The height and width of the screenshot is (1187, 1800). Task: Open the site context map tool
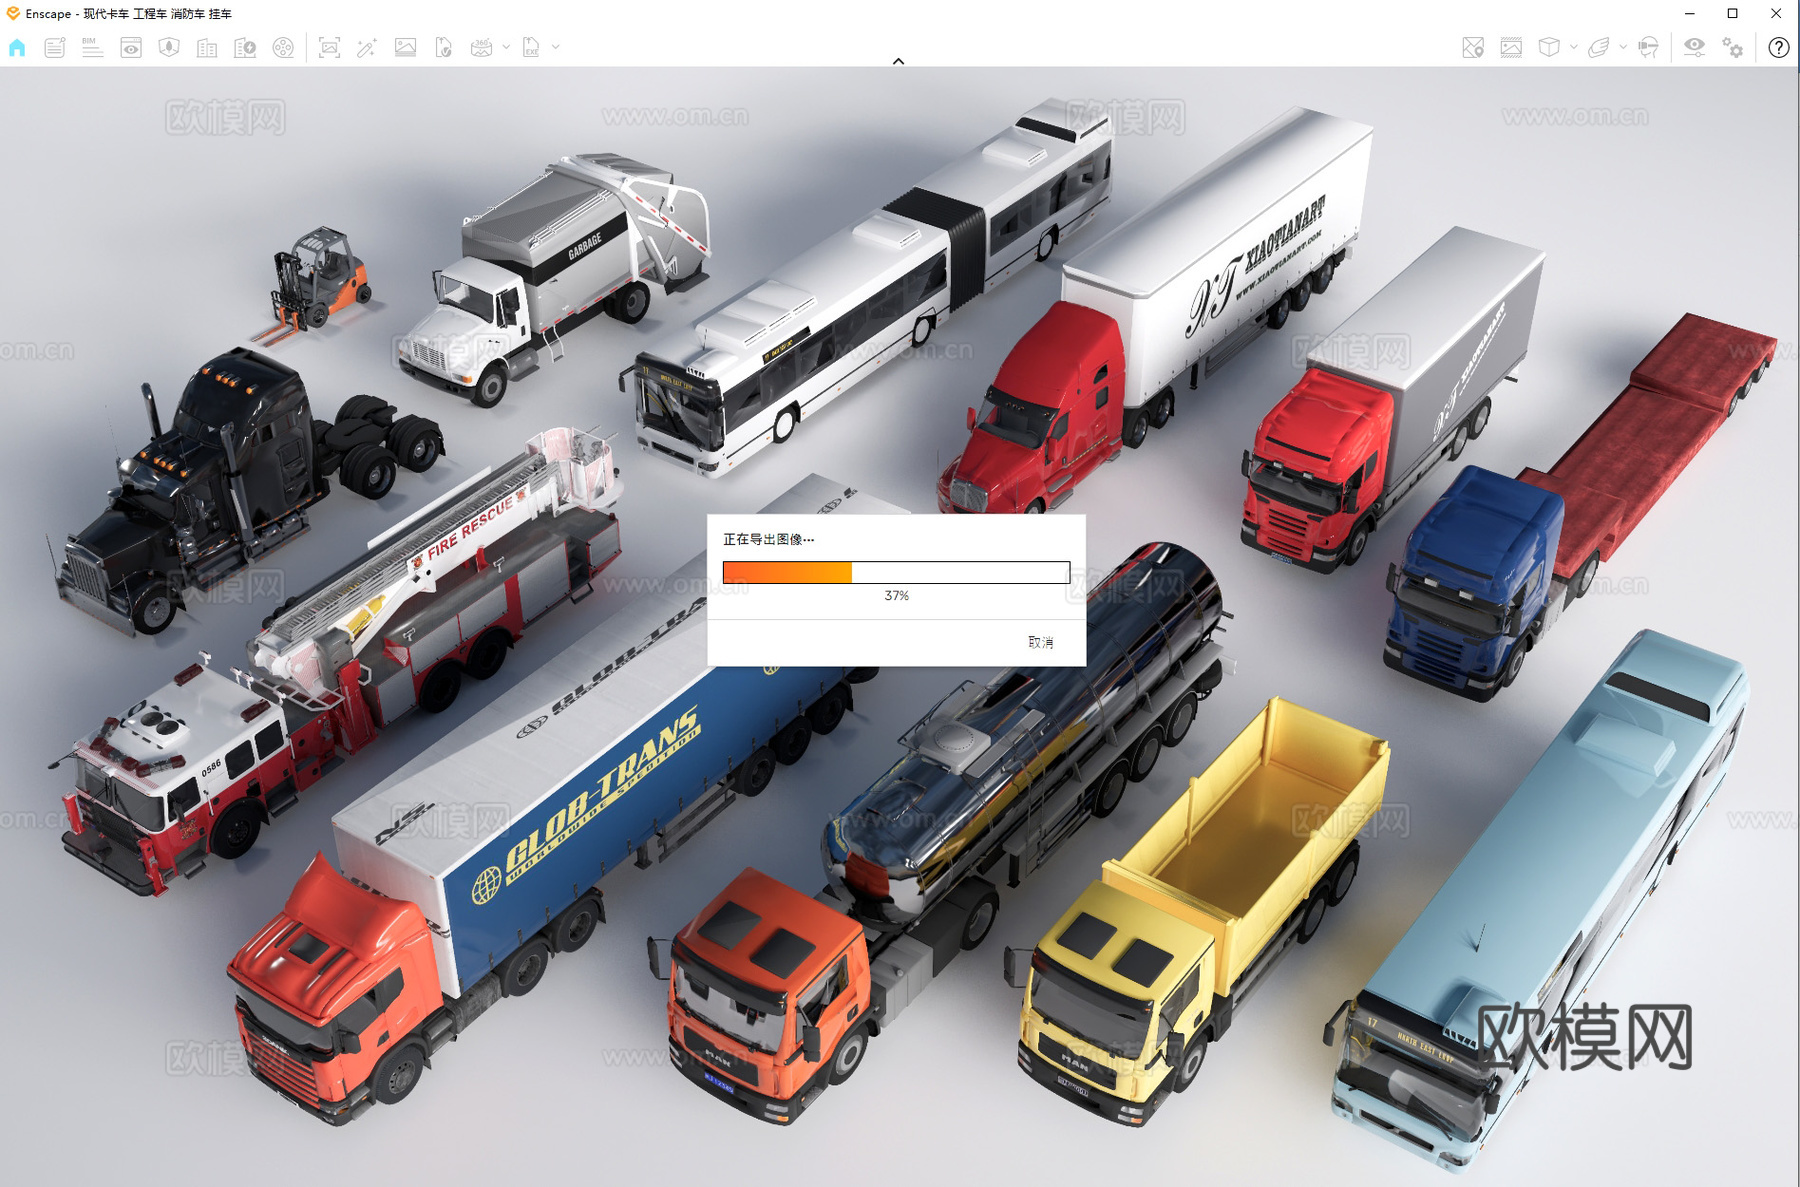click(169, 47)
